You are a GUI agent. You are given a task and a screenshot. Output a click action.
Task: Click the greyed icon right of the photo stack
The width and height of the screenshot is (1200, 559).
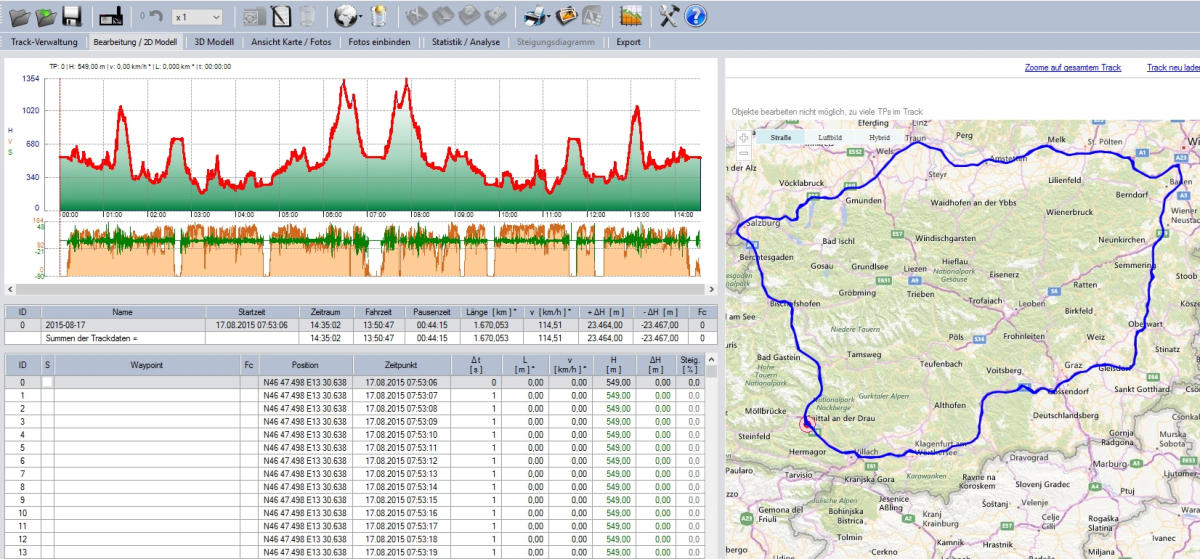tap(592, 16)
